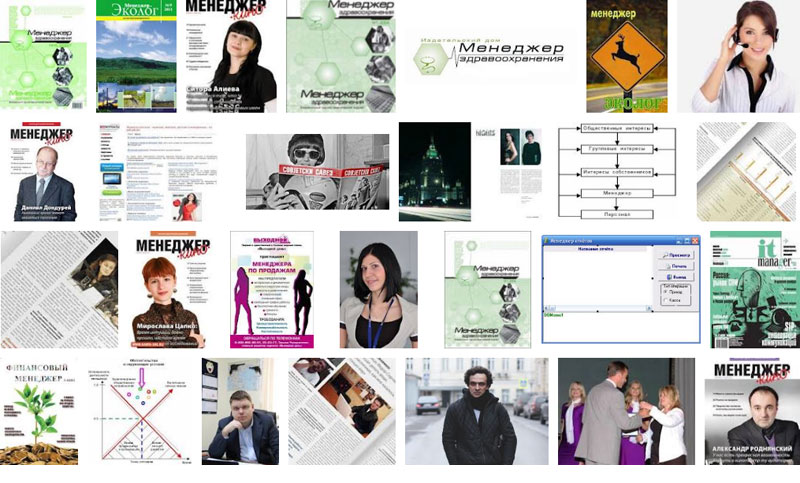Open the small green Менеджер здравоохранения cover in top-left
The image size is (800, 483).
coord(43,55)
